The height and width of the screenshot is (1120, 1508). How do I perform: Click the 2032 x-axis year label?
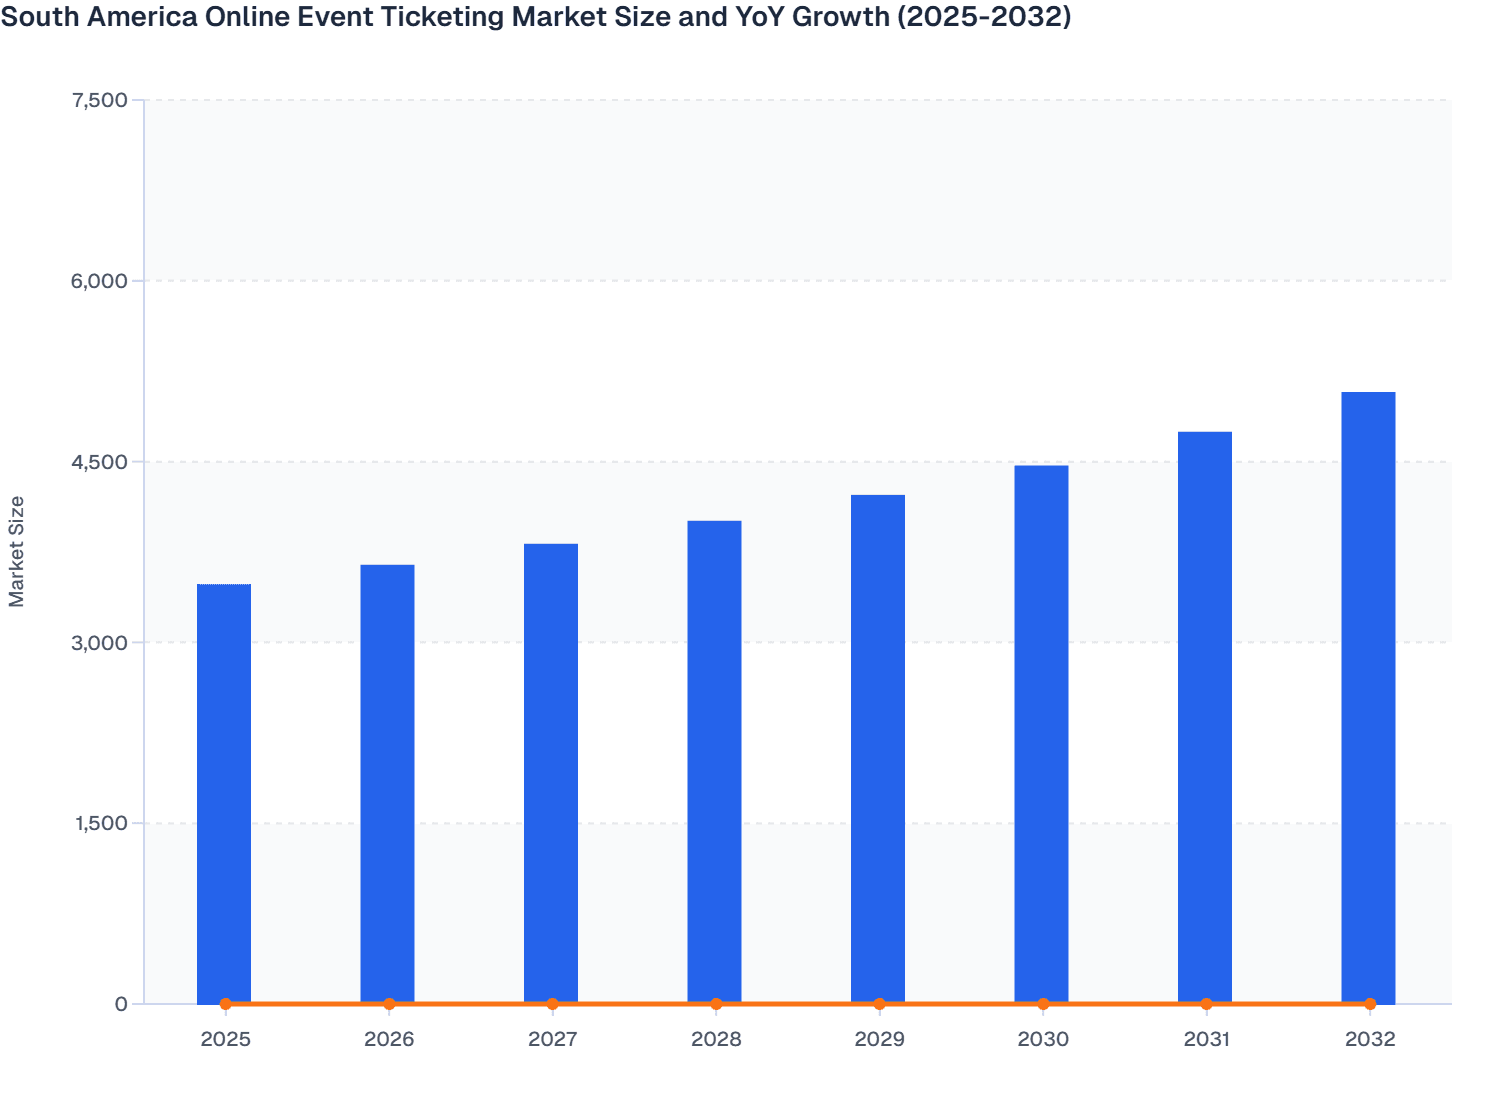click(x=1369, y=1040)
